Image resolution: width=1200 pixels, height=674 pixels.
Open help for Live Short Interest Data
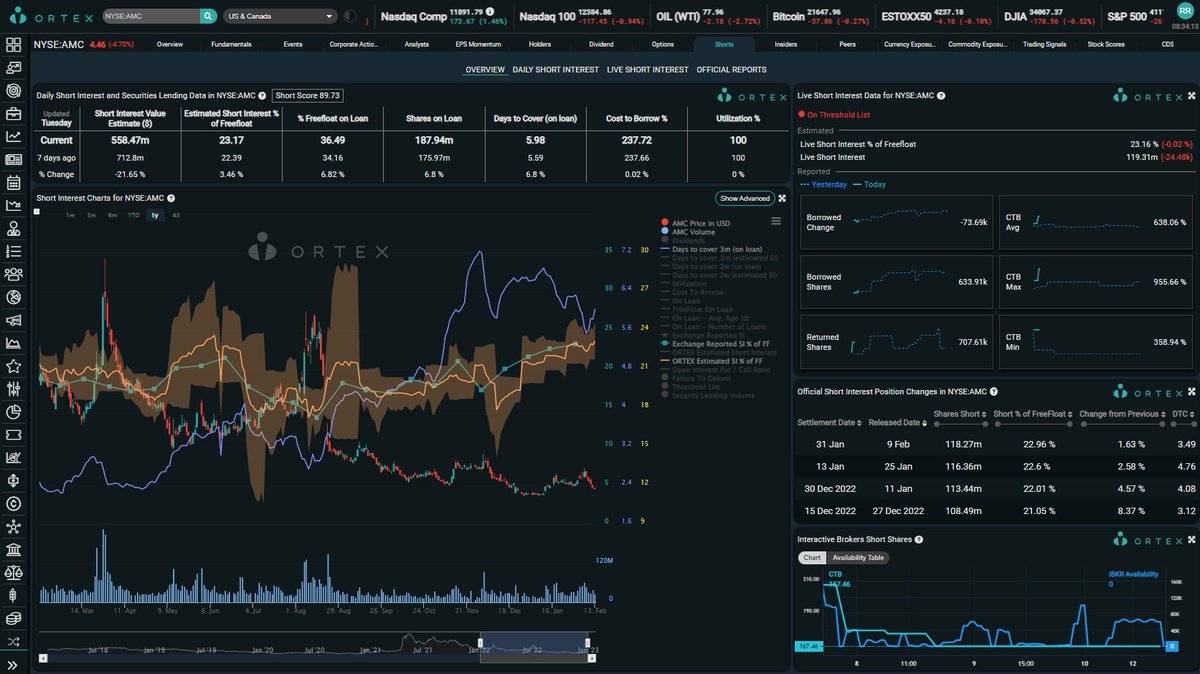tap(942, 96)
